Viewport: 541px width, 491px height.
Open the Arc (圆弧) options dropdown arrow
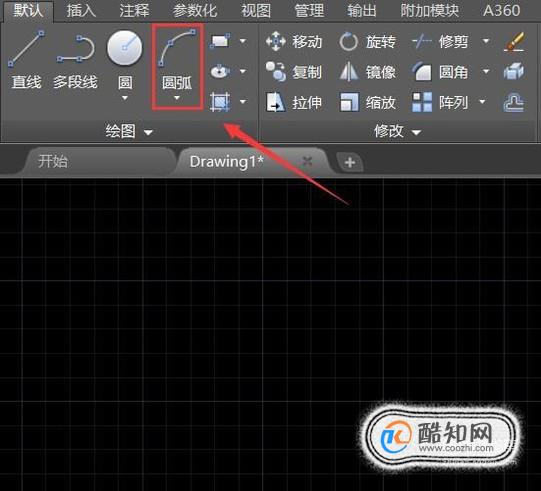(x=177, y=98)
